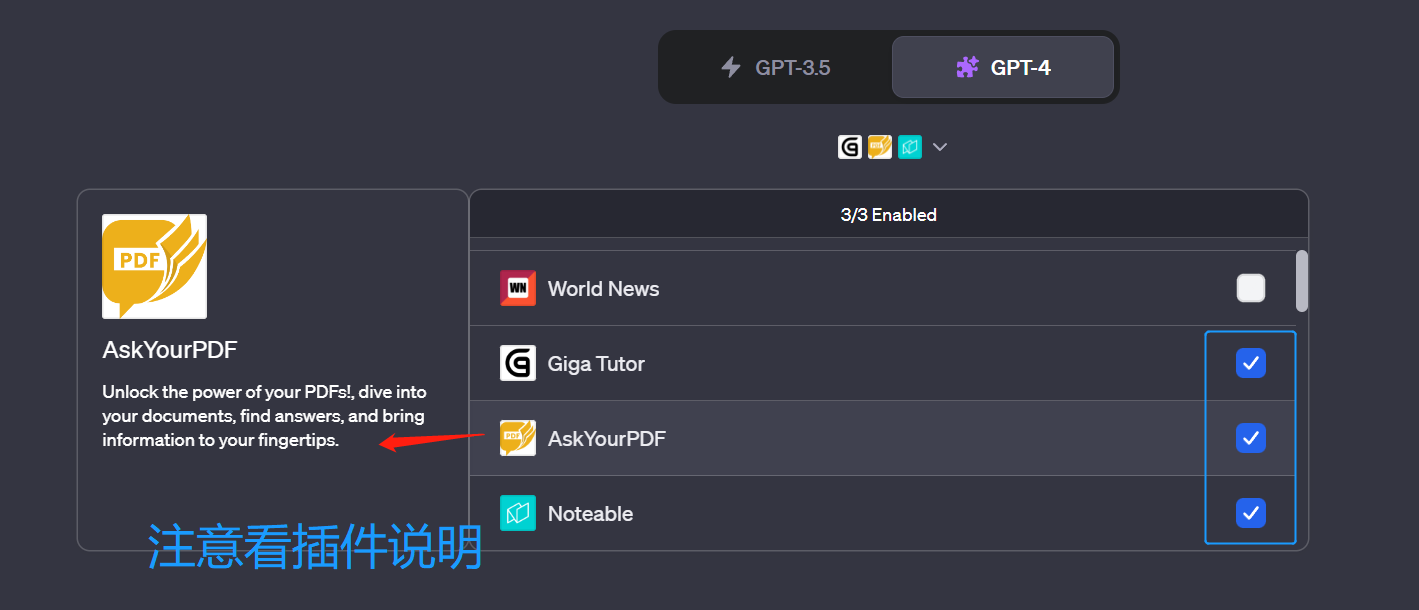Click the AskYourPDF plugin description text
The height and width of the screenshot is (610, 1419).
tap(265, 416)
